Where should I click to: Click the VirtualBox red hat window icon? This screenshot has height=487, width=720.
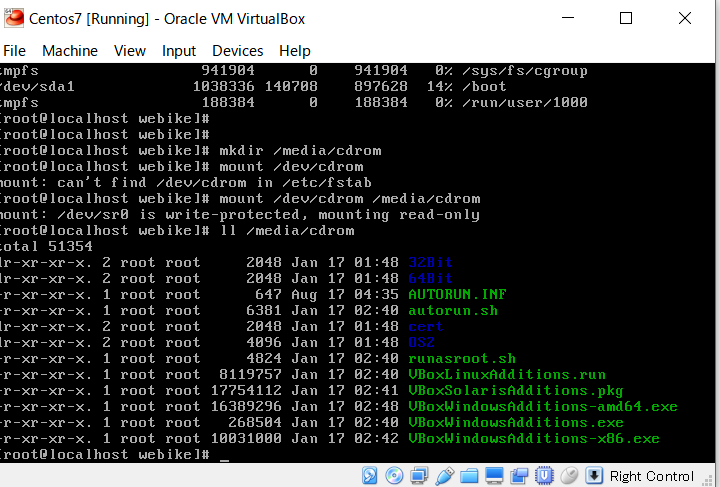14,18
